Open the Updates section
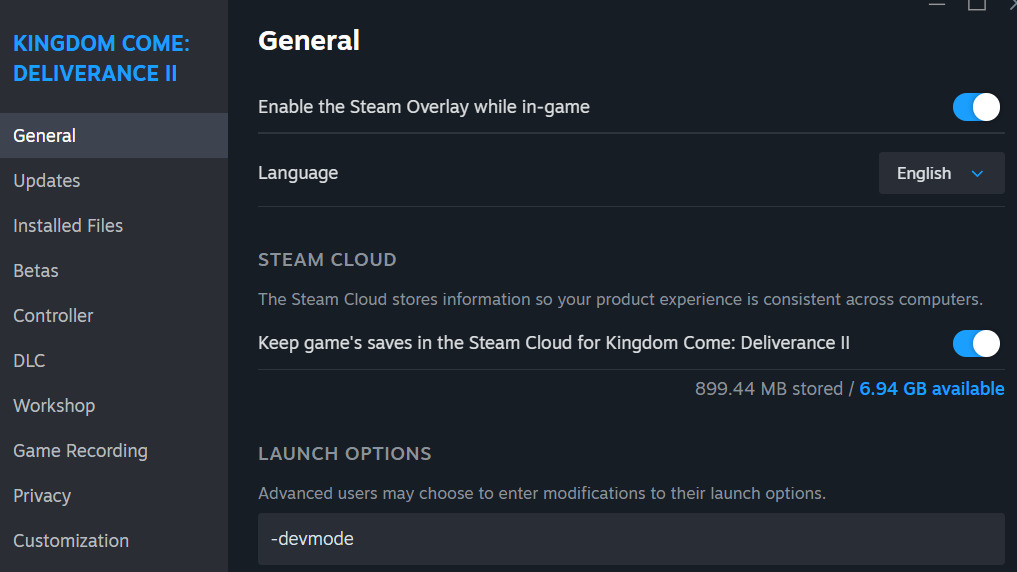Screen dimensions: 1017x572 47,181
